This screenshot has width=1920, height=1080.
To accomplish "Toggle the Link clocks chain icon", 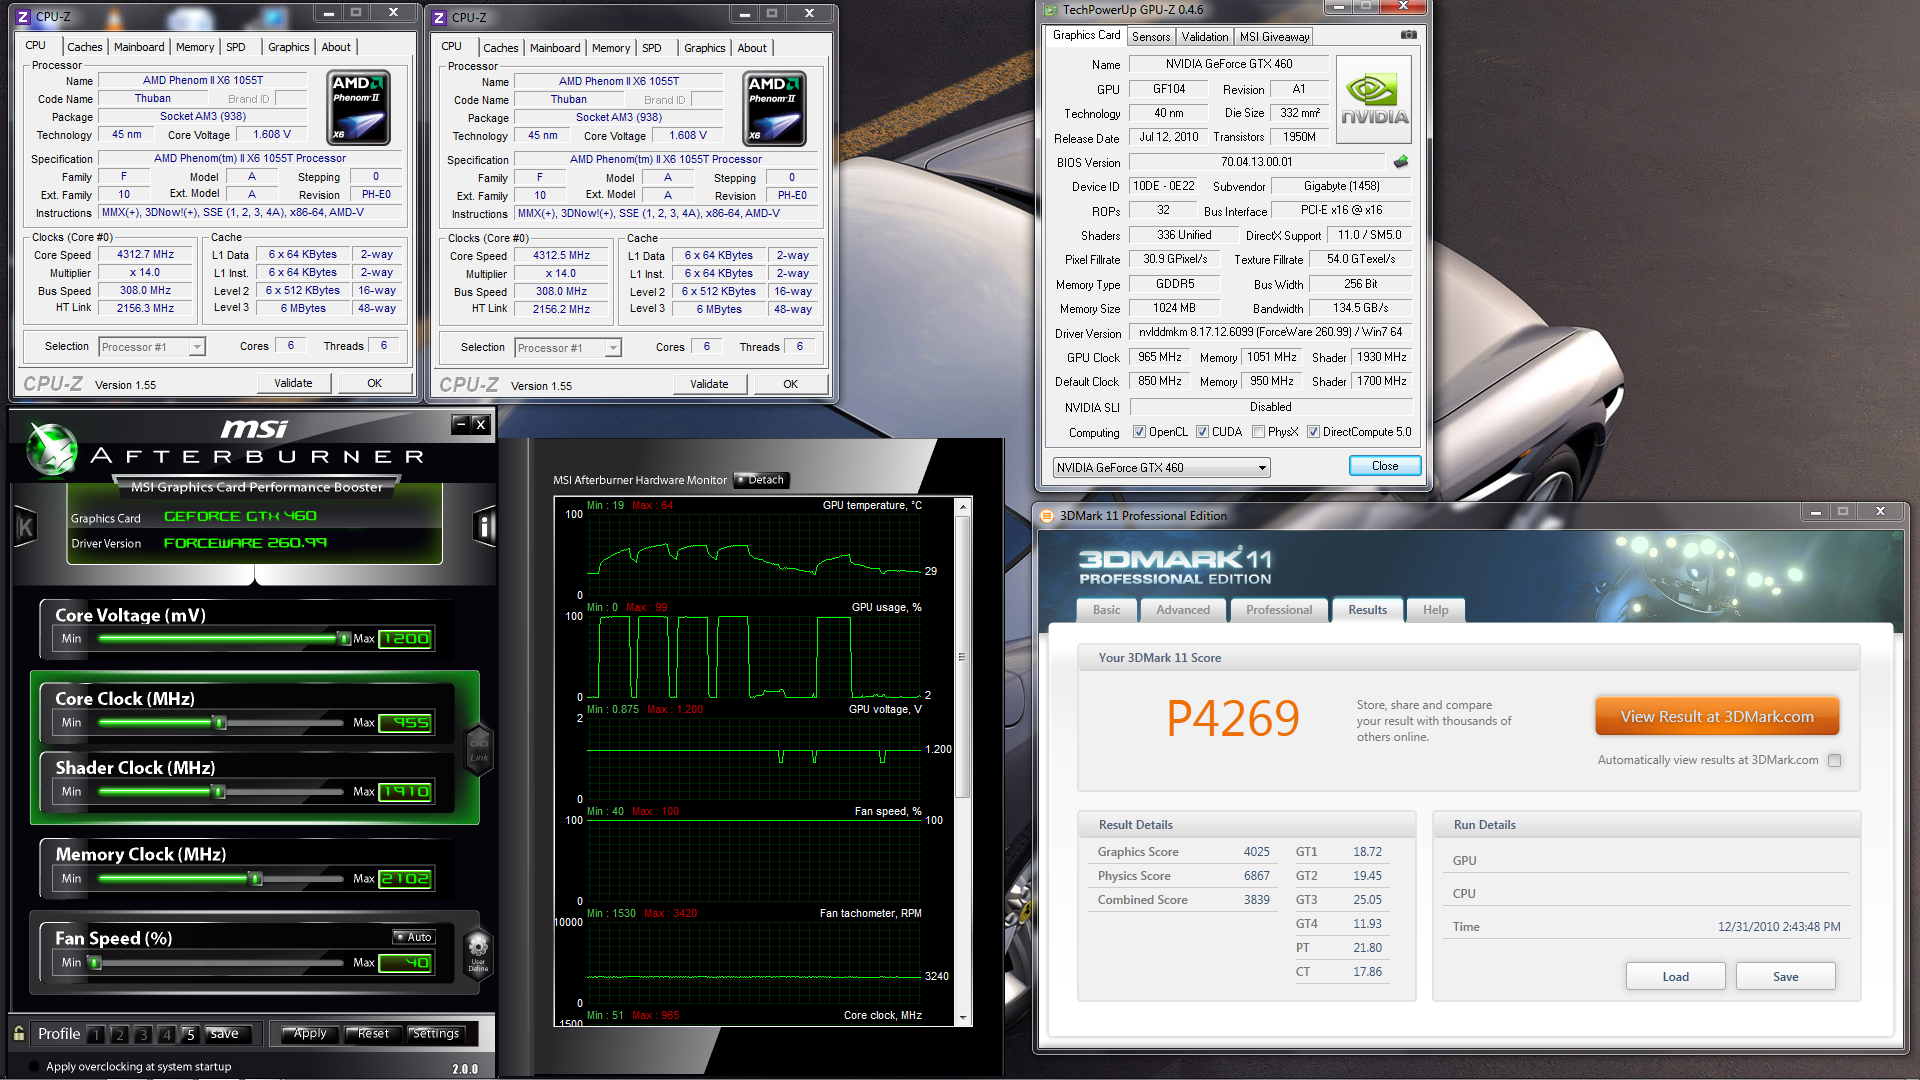I will coord(479,749).
